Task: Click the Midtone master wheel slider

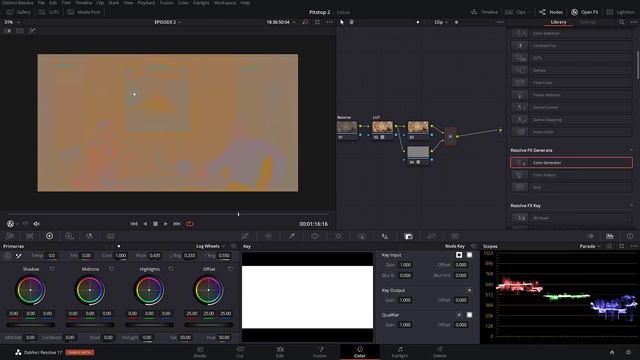Action: 90,325
